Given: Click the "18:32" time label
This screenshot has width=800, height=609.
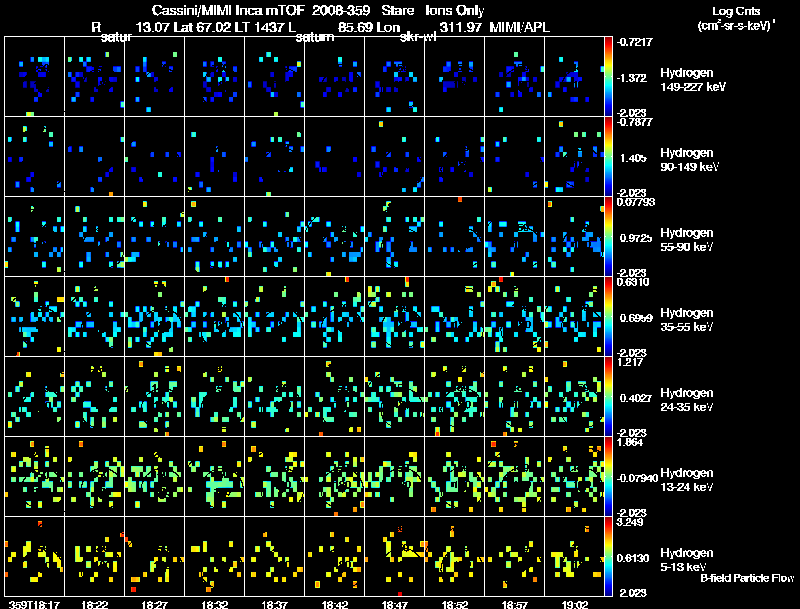Looking at the screenshot, I should pos(214,604).
